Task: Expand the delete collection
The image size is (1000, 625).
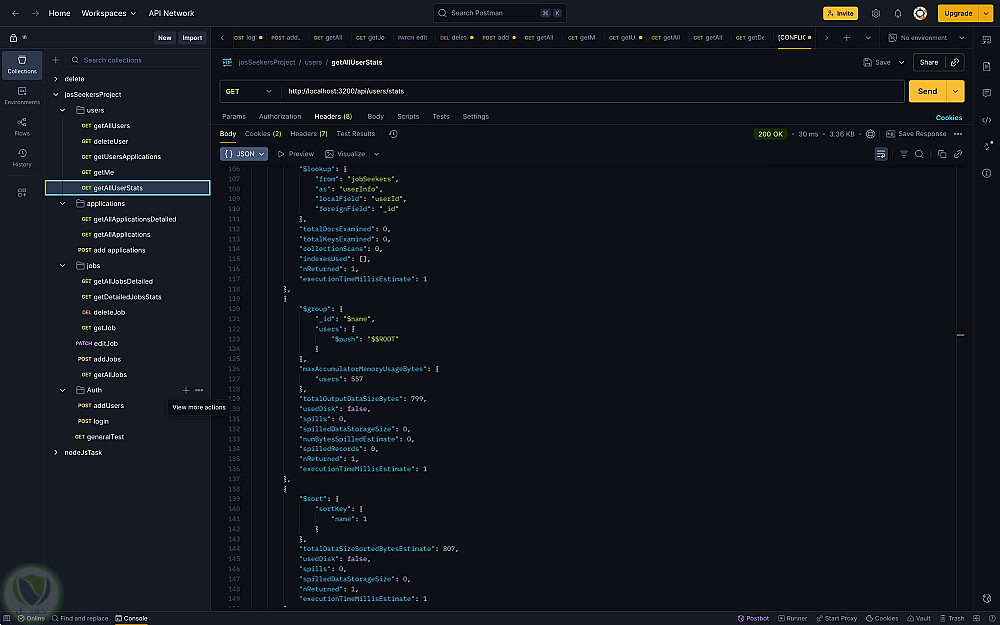Action: pyautogui.click(x=55, y=79)
